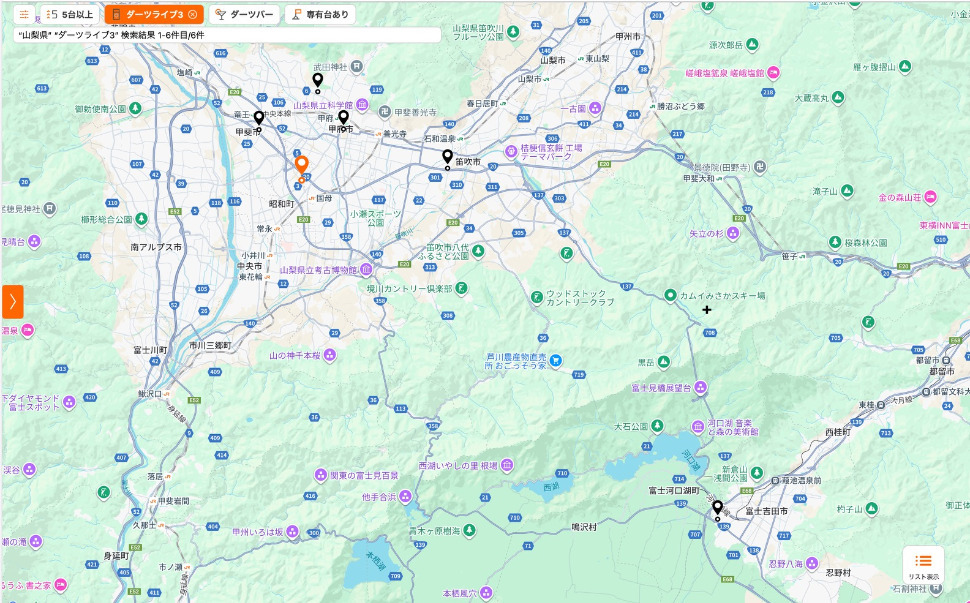This screenshot has width=970, height=603.
Task: Click the カムイみさかスキー場 marker
Action: pos(670,295)
